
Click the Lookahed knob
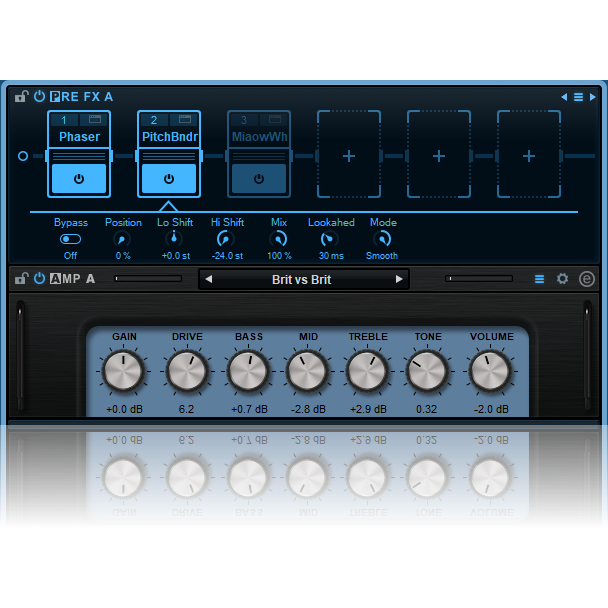(x=329, y=239)
